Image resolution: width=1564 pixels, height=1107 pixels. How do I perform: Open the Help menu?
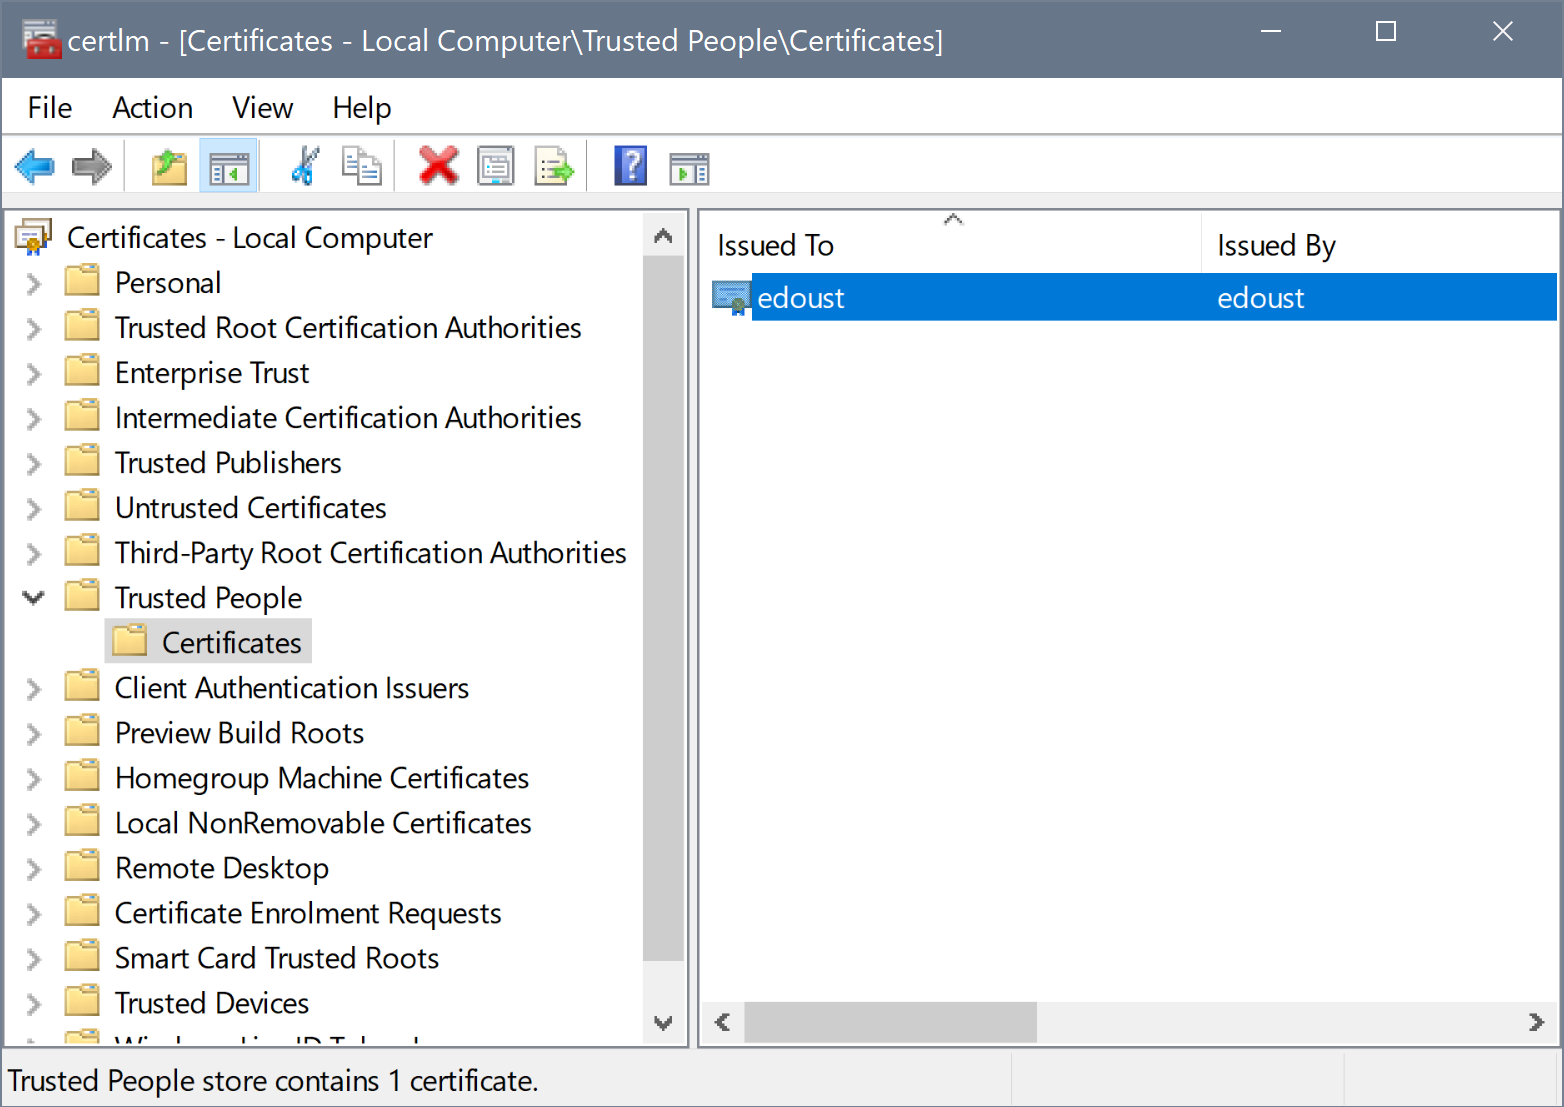click(361, 107)
